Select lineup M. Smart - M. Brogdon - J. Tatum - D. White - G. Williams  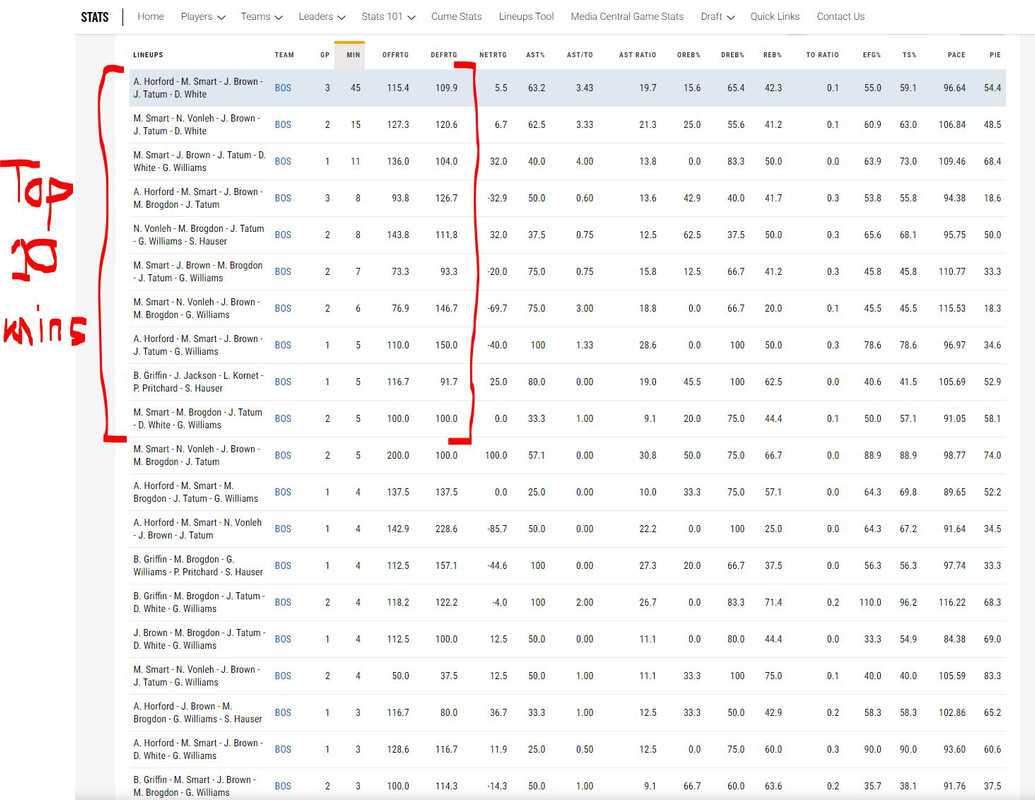[198, 418]
